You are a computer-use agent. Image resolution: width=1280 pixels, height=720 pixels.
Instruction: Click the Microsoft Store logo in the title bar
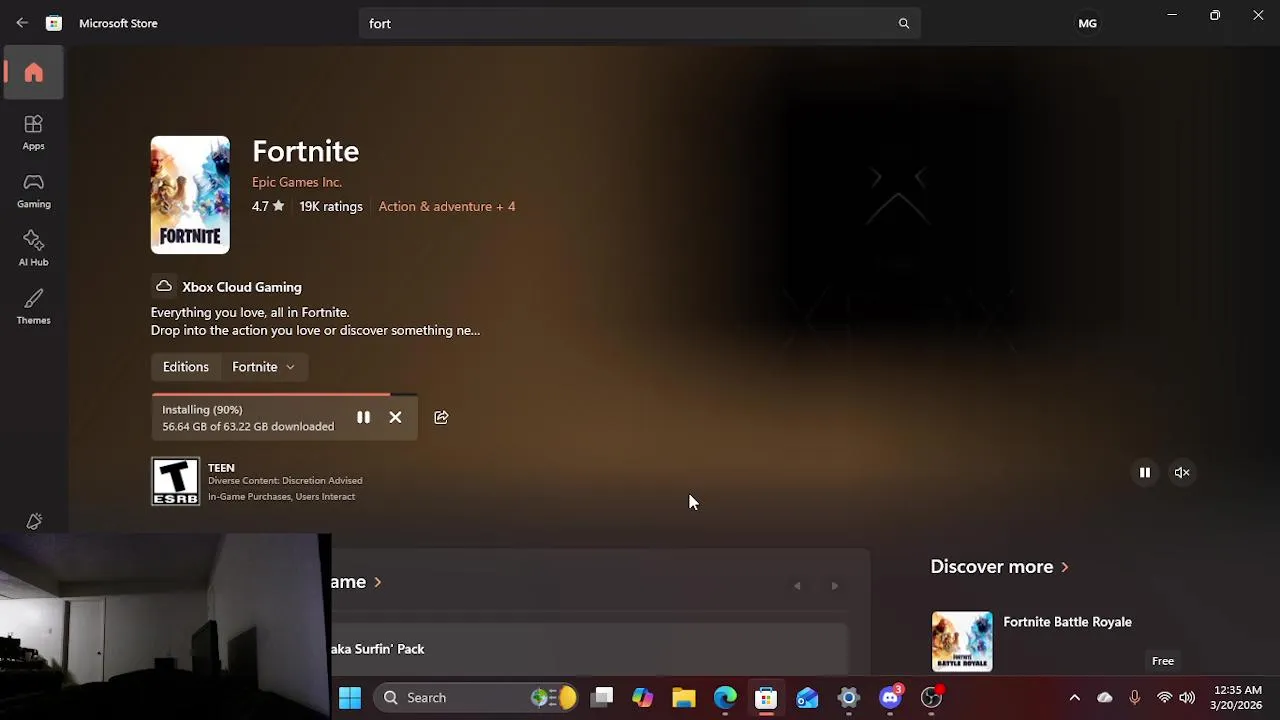tap(54, 23)
